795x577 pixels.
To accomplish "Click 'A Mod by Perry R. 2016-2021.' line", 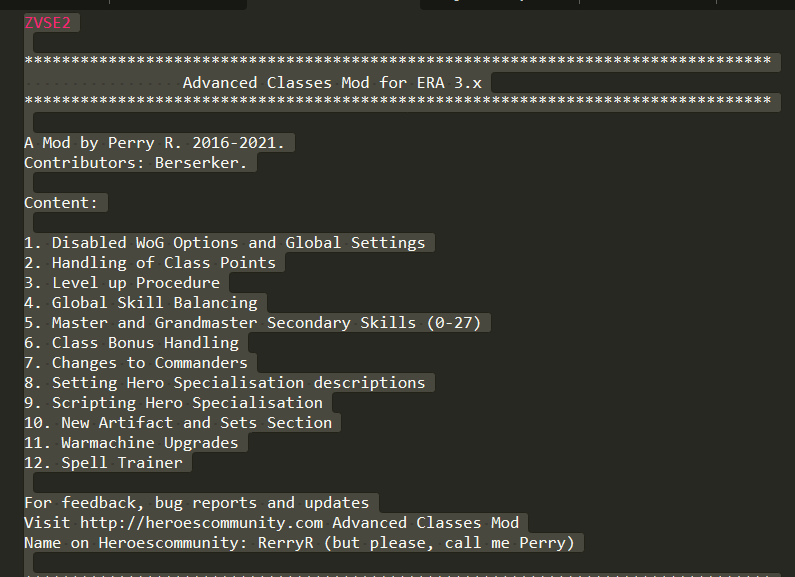I will (155, 143).
